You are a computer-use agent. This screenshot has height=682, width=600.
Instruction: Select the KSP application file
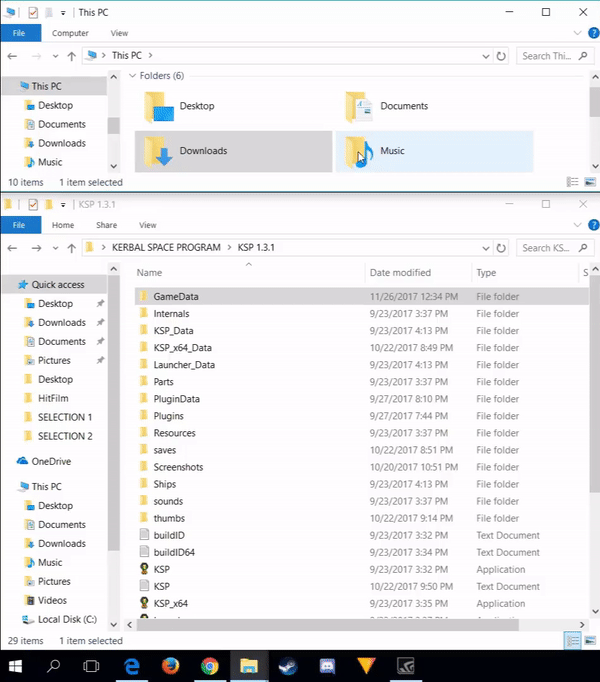(x=161, y=569)
